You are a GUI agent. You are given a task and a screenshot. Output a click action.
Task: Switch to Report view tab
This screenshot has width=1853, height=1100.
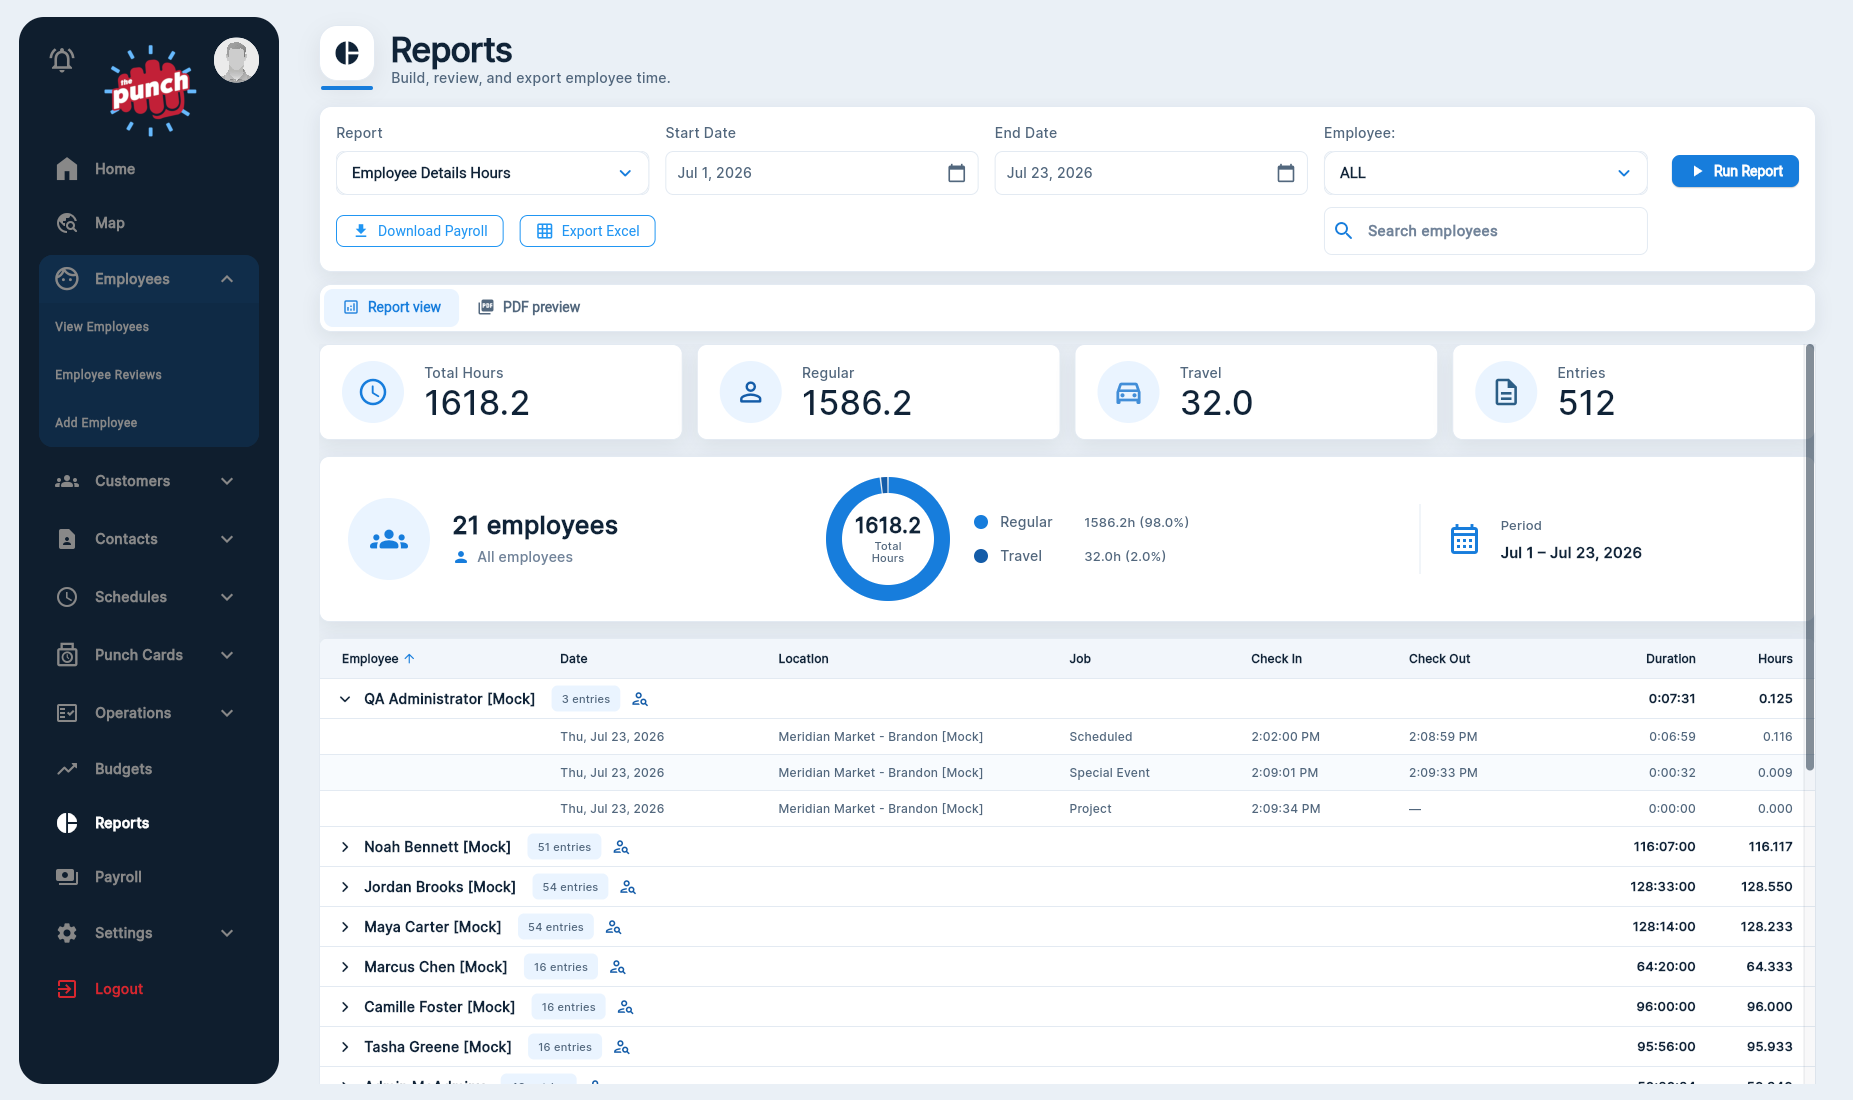point(392,307)
